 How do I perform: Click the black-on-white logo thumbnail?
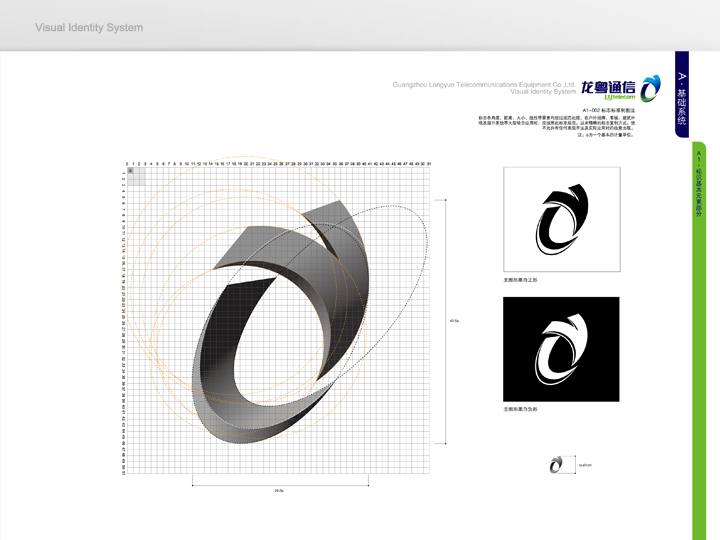[562, 219]
